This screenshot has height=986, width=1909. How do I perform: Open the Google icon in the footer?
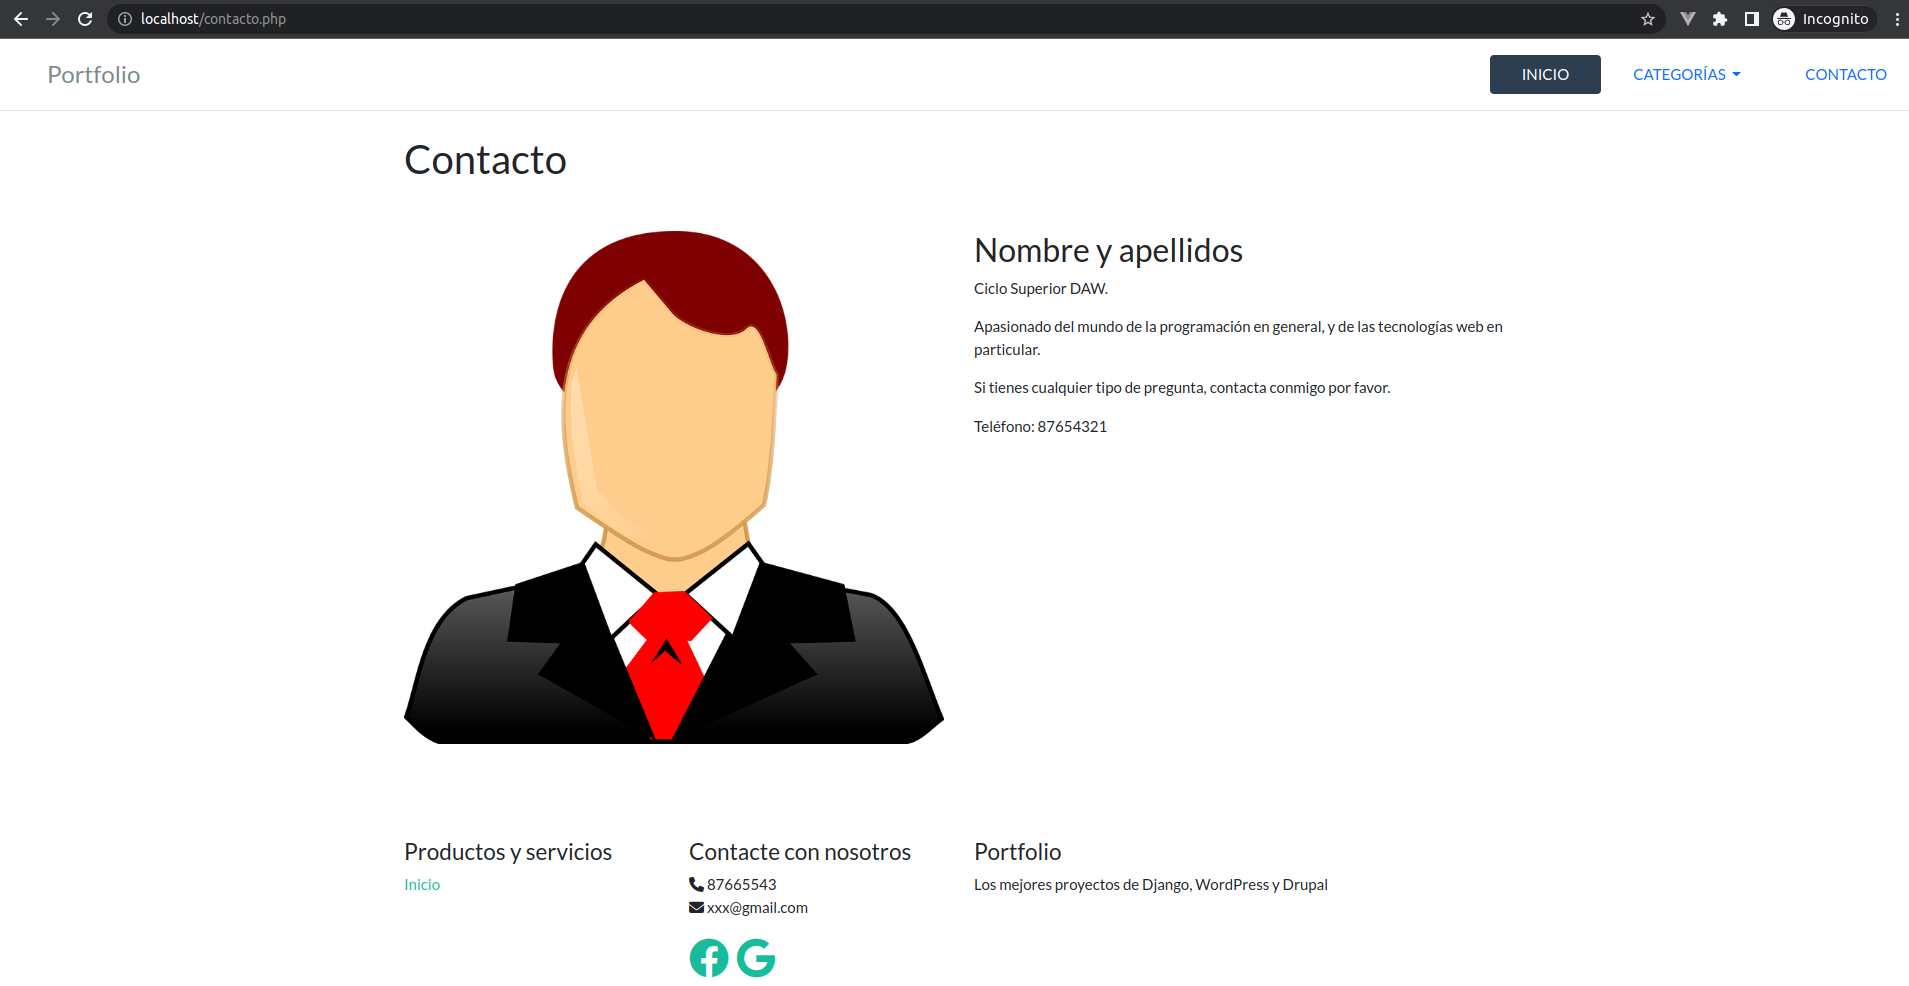click(x=756, y=958)
